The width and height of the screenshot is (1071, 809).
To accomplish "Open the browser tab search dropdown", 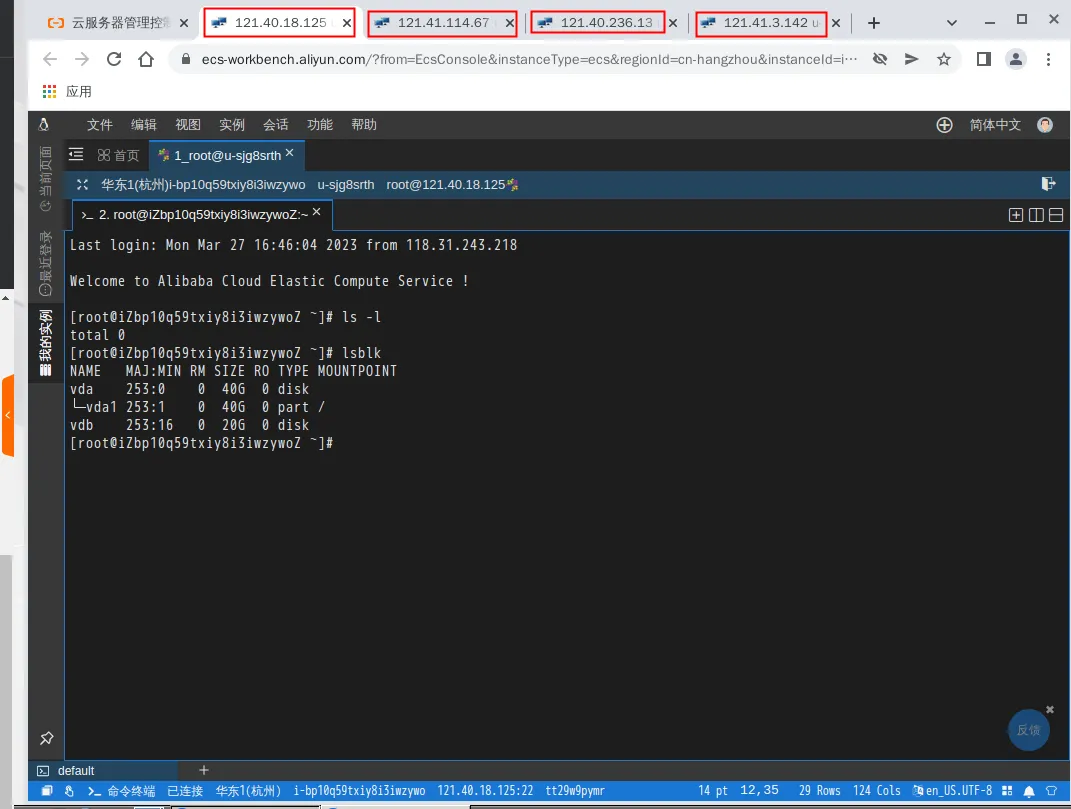I will tap(951, 23).
